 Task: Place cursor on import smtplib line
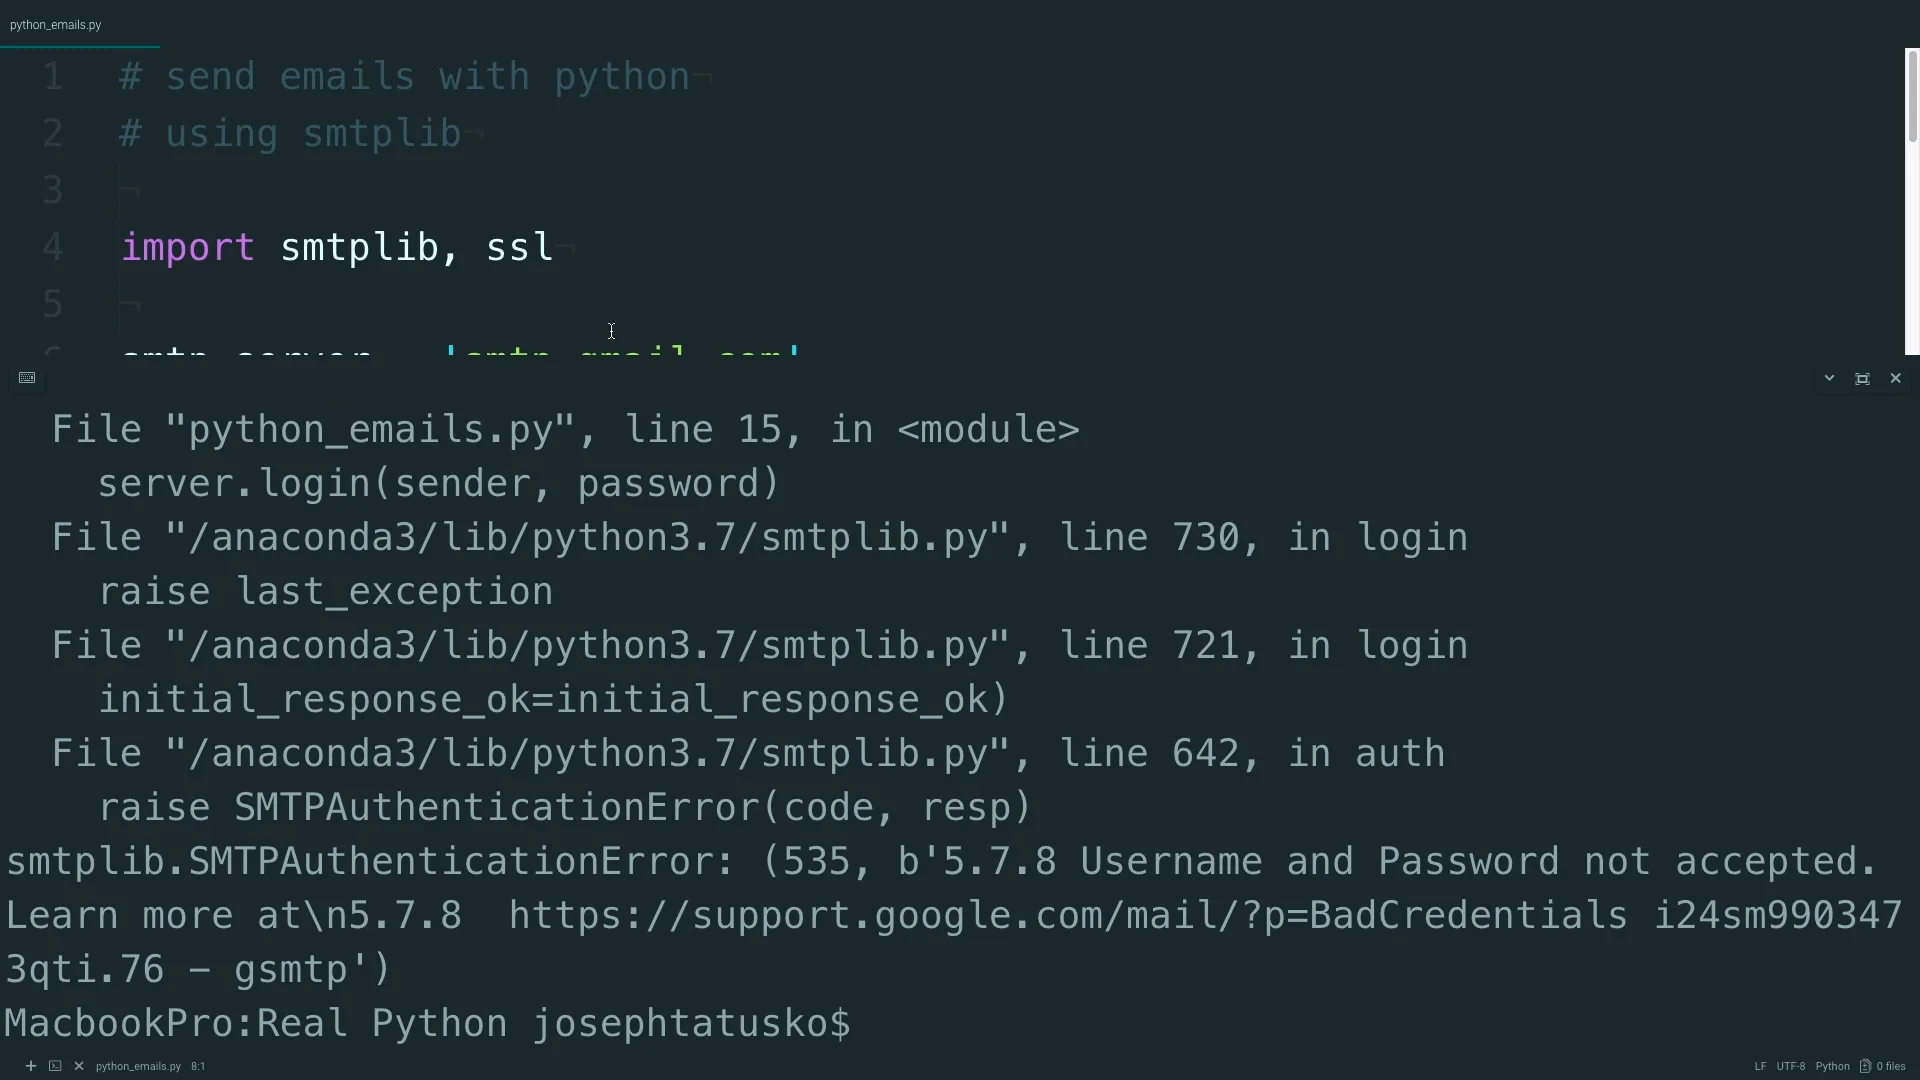point(337,247)
